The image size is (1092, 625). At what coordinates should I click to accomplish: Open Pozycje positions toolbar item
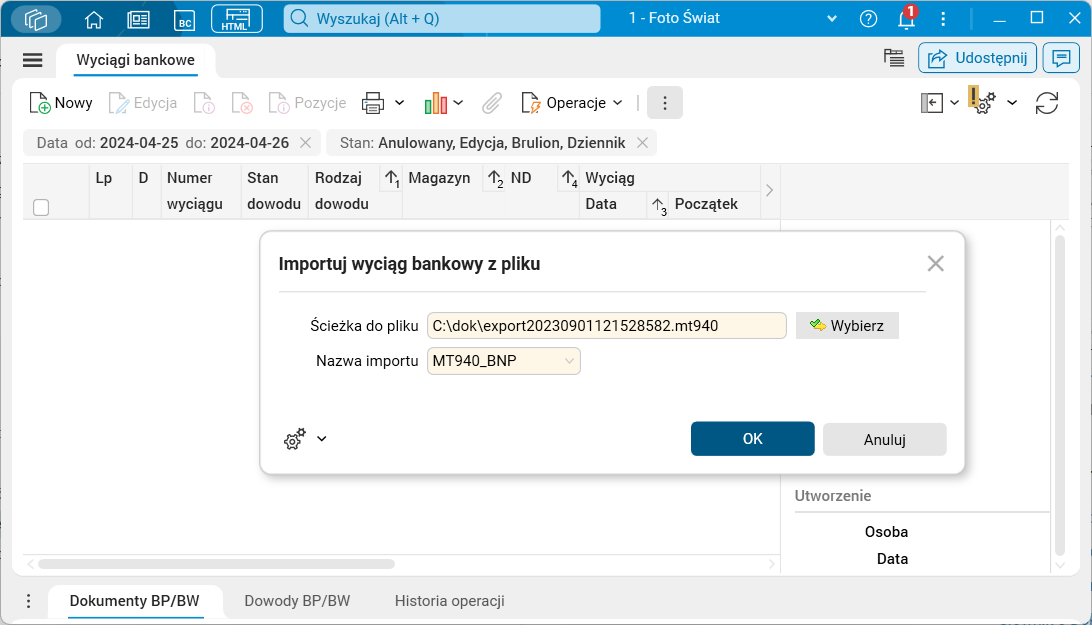point(307,103)
